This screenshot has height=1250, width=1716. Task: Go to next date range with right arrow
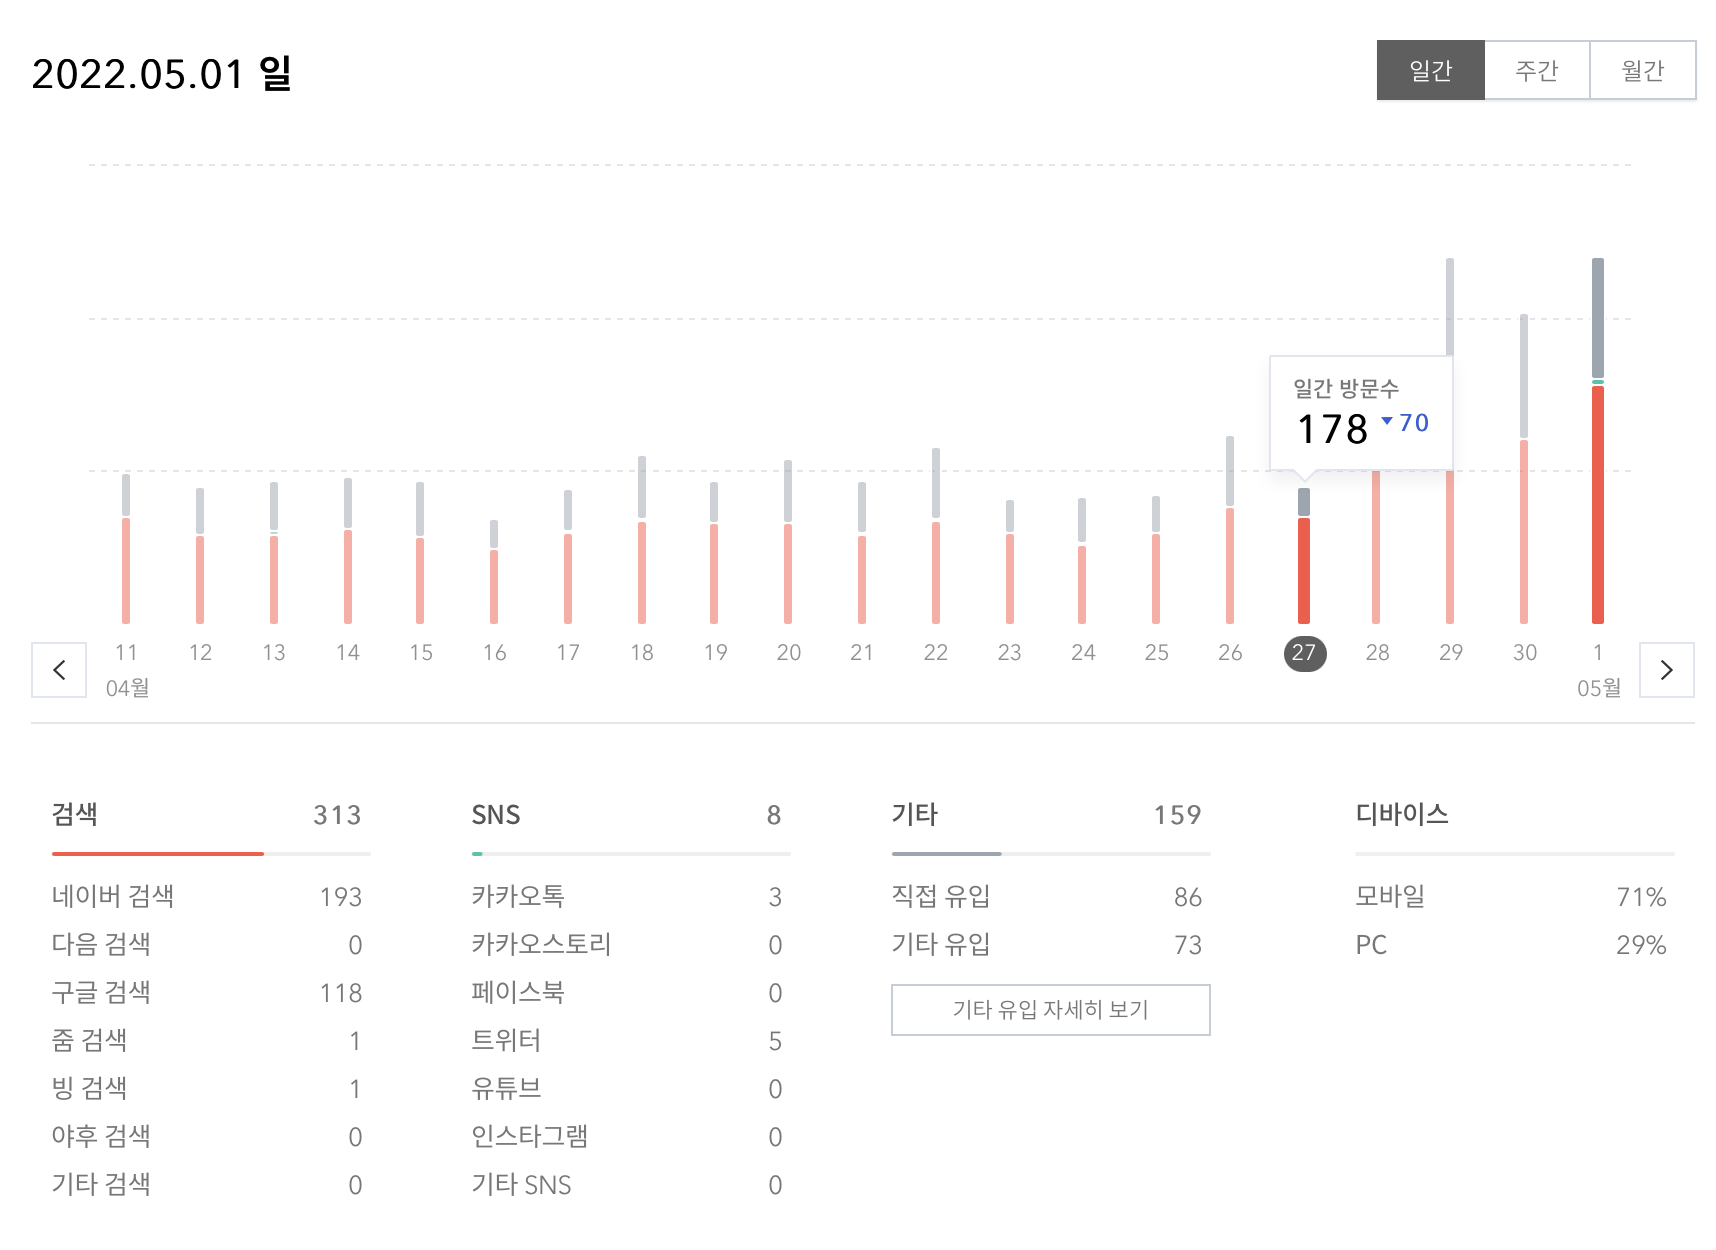coord(1666,670)
